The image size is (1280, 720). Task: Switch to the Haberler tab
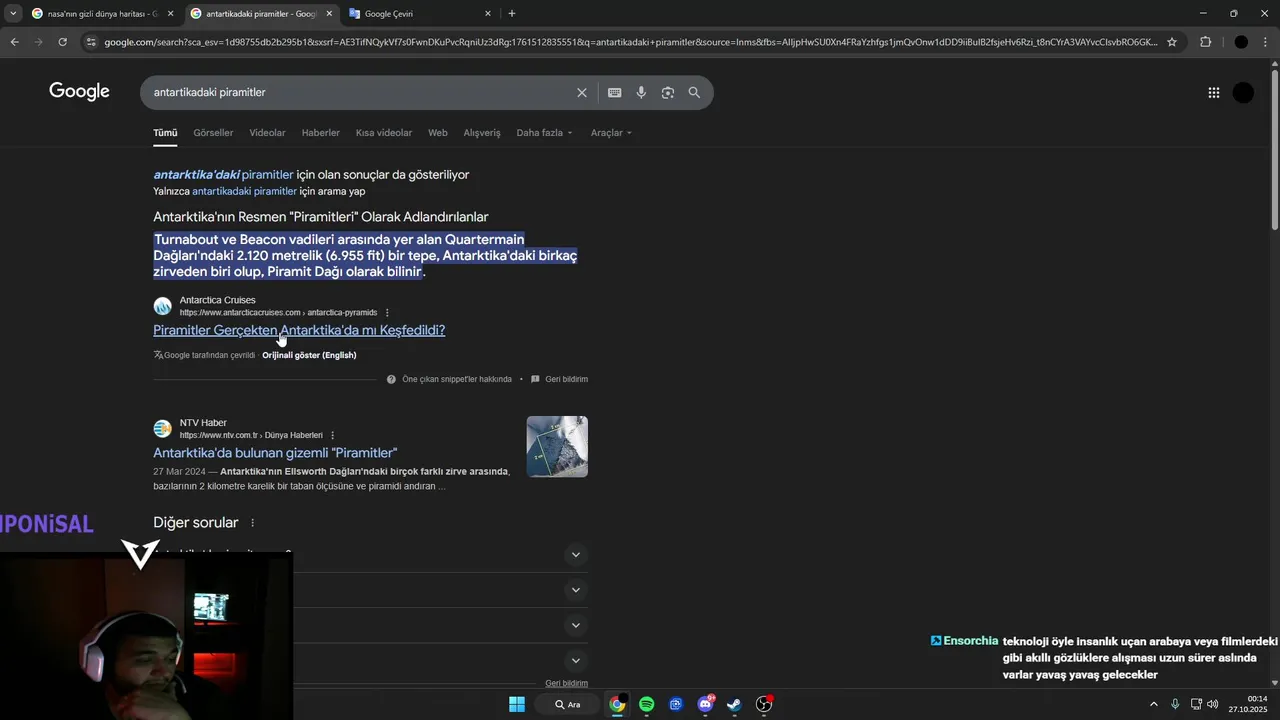tap(321, 133)
